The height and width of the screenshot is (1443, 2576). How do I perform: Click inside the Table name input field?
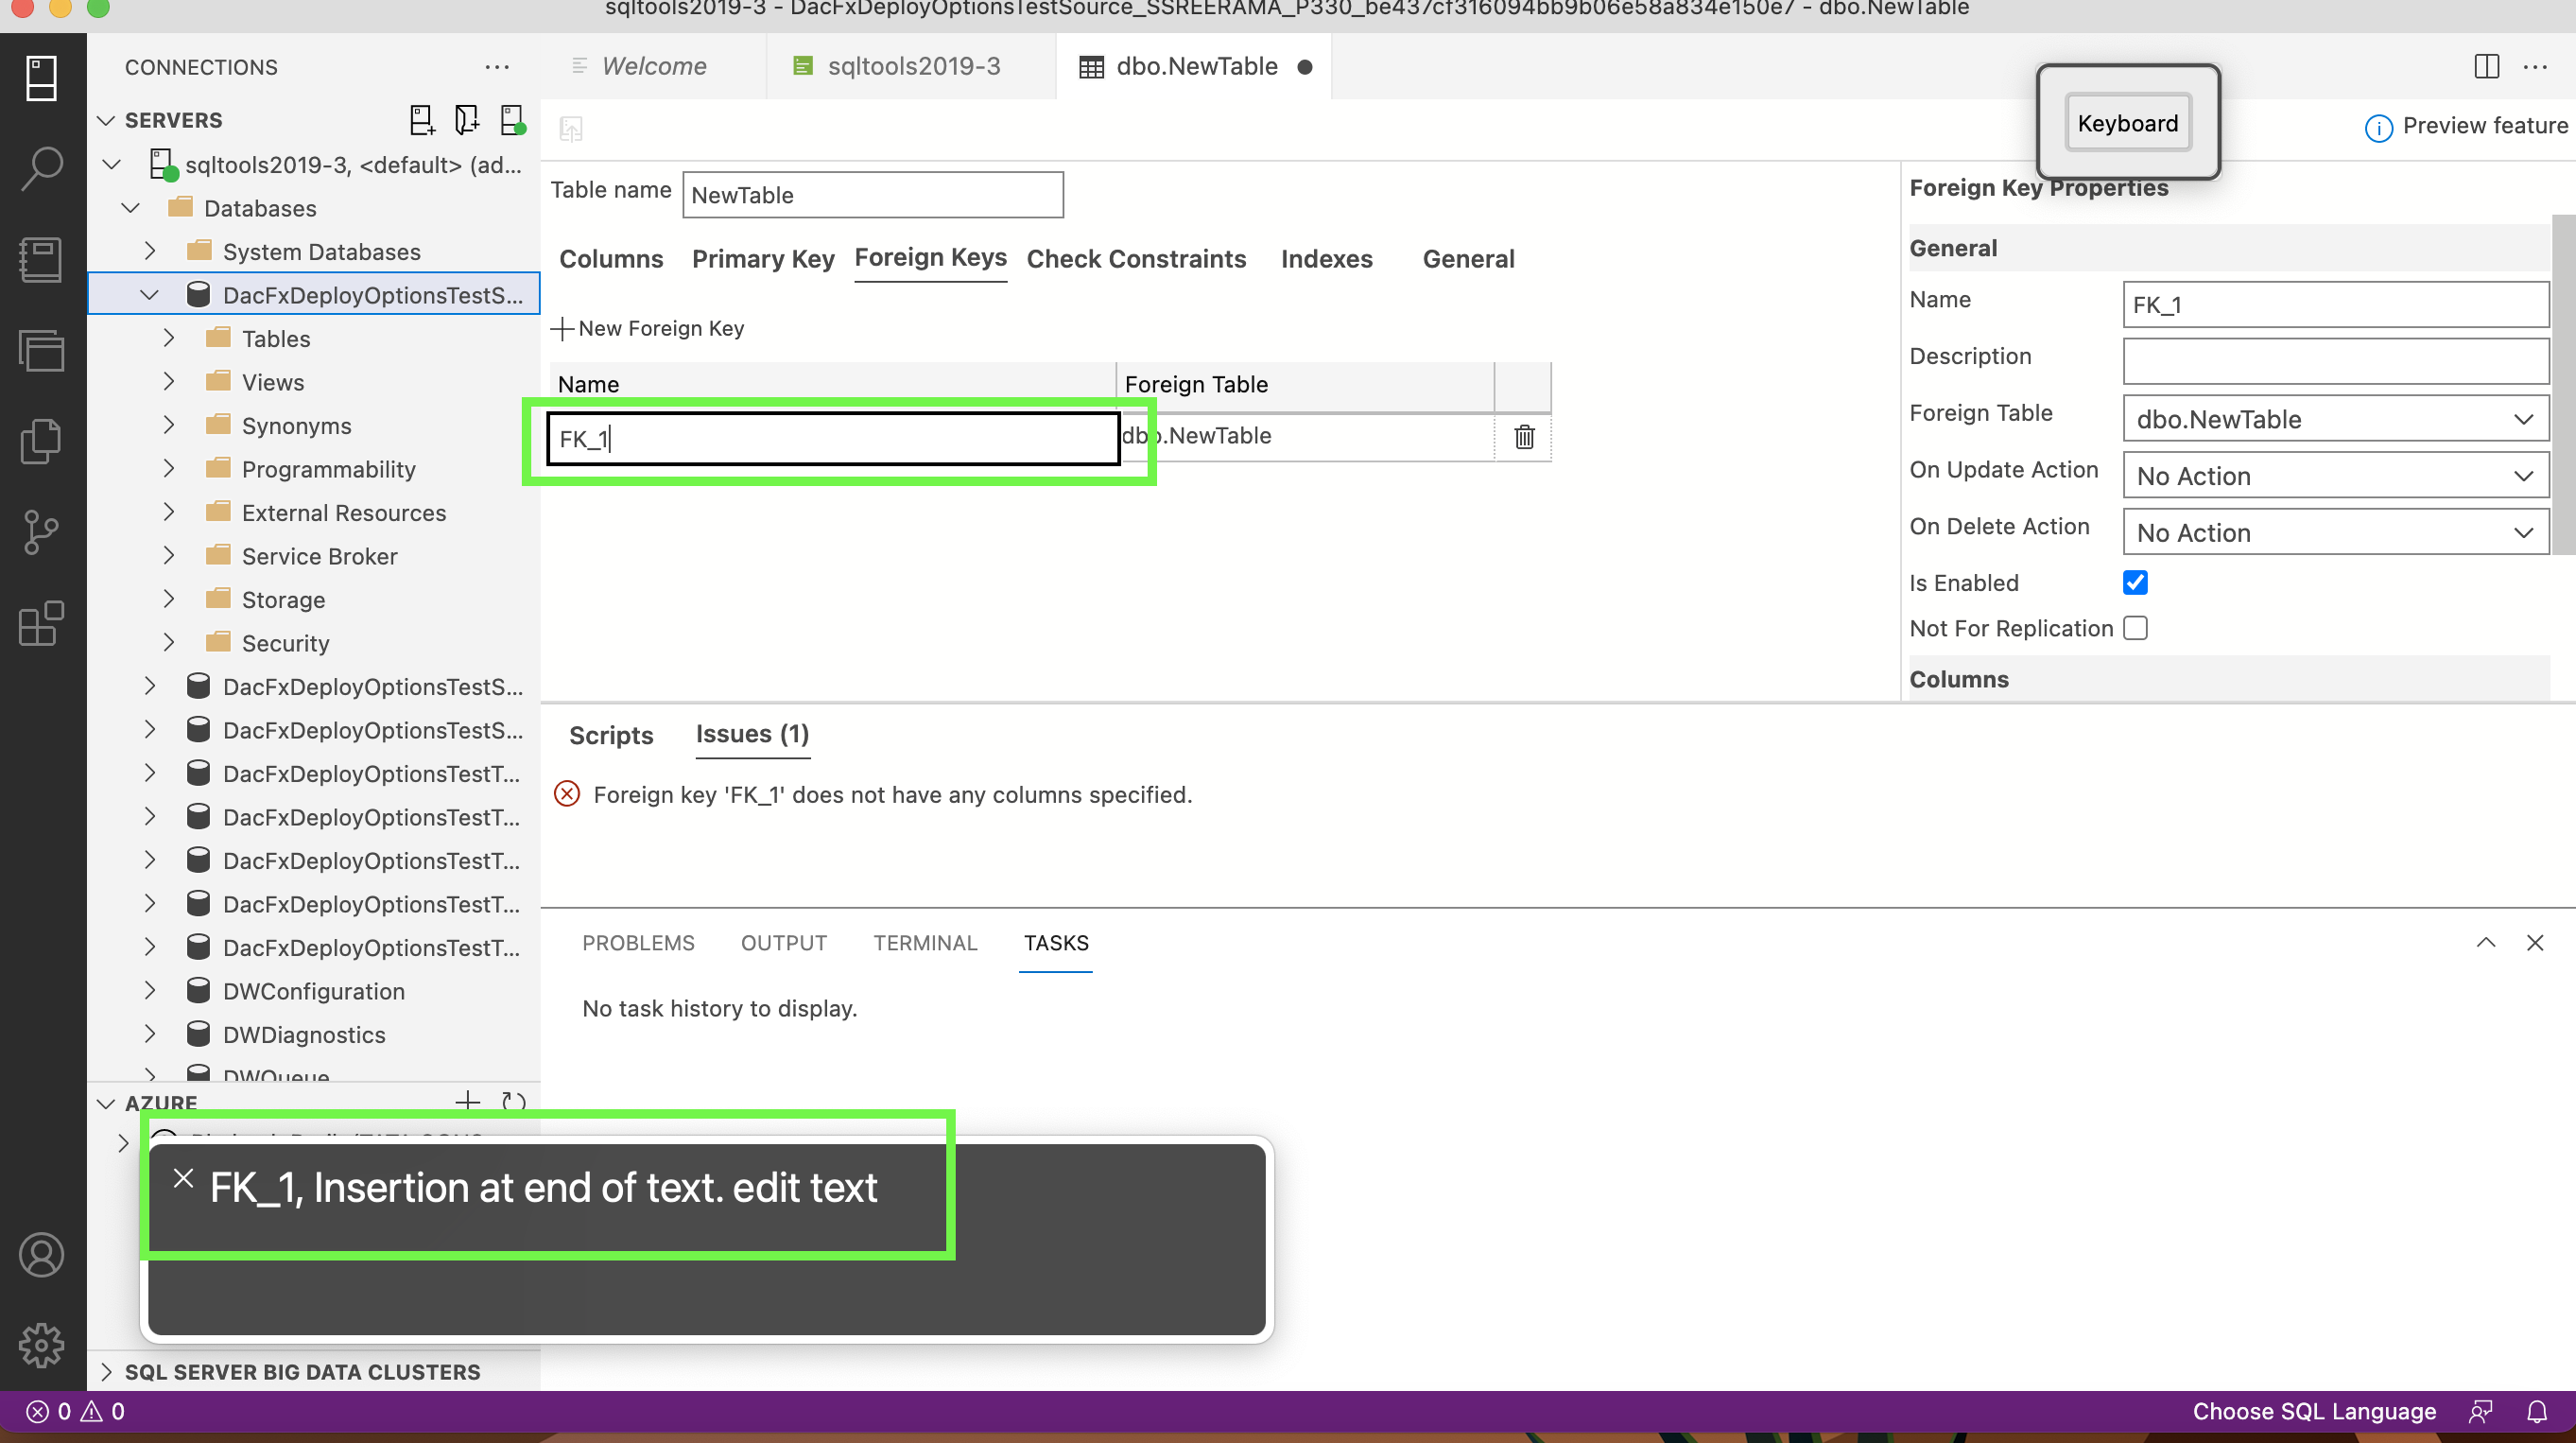pos(871,194)
